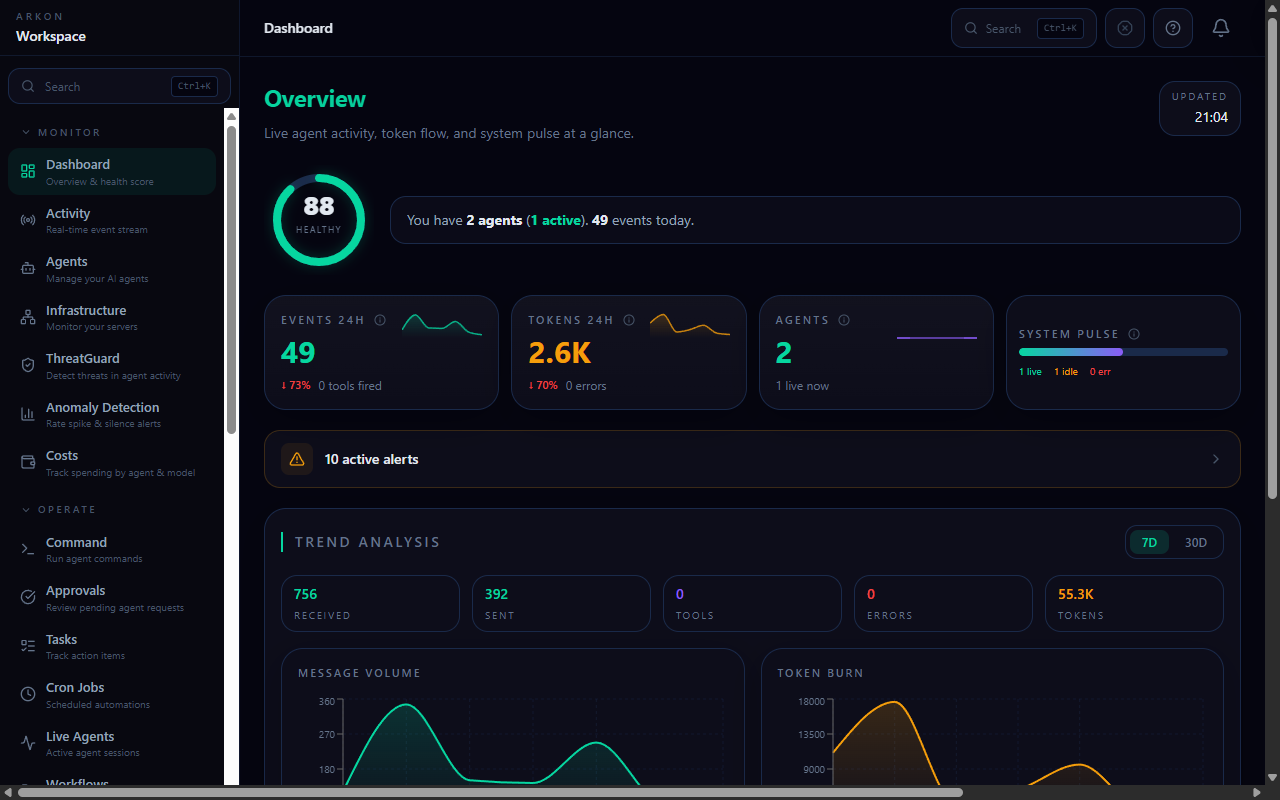1280x800 pixels.
Task: Click the System Pulse progress bar
Action: tap(1123, 352)
